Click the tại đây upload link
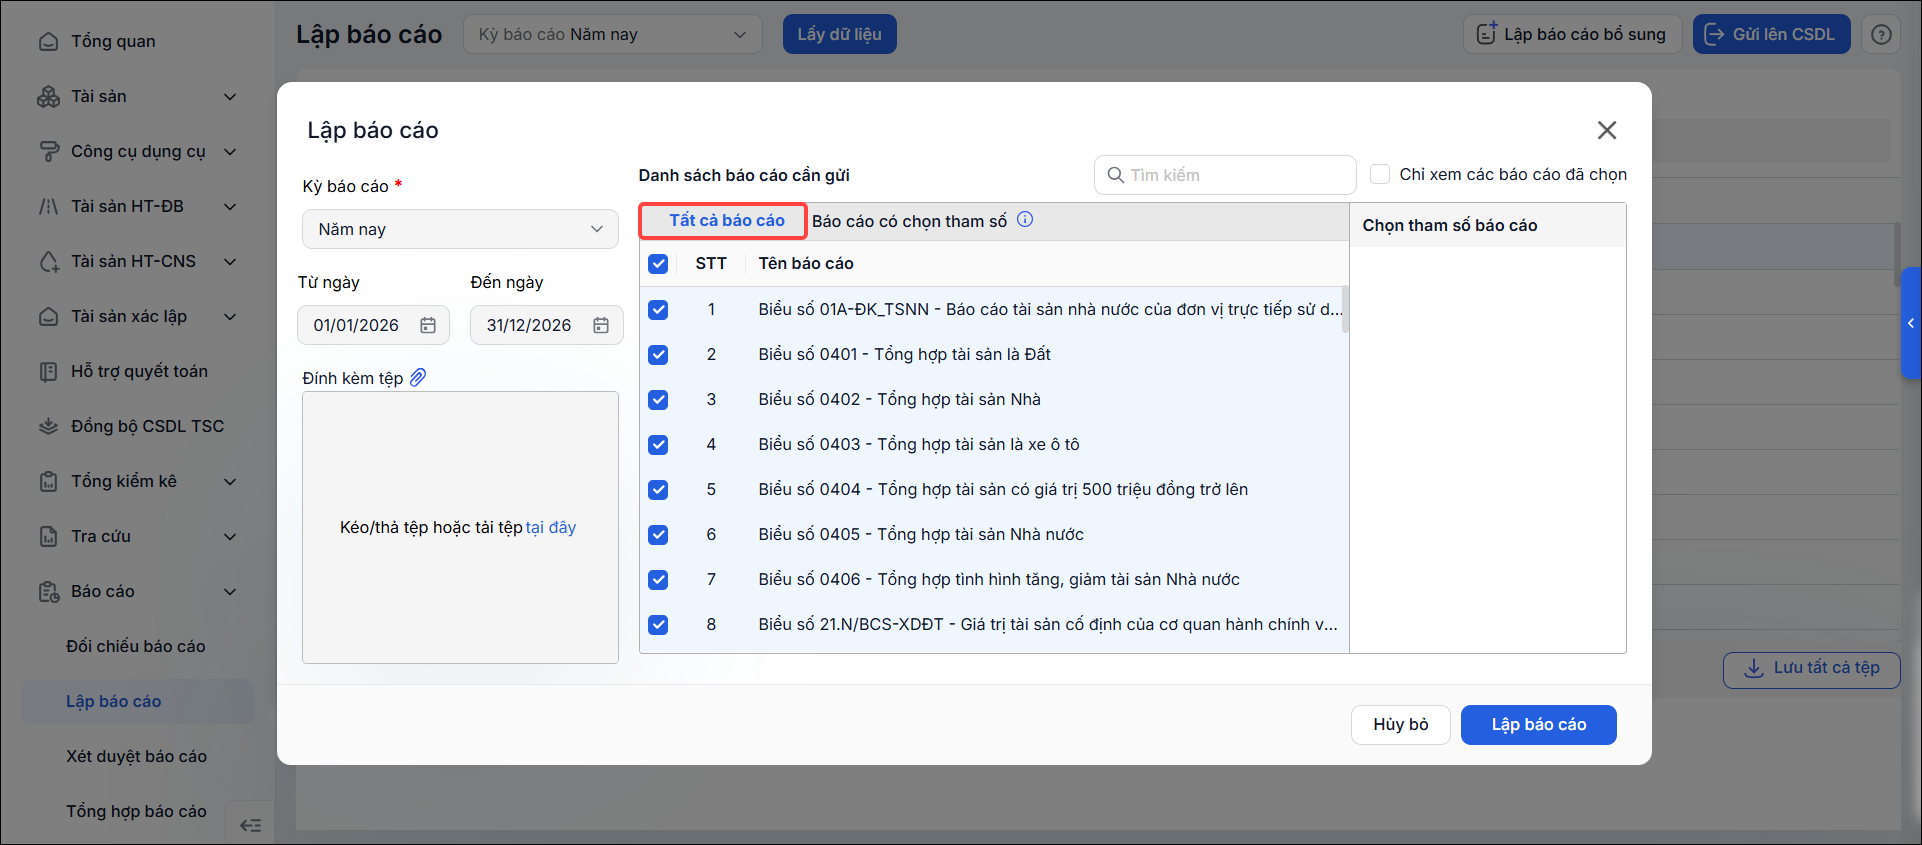Image resolution: width=1922 pixels, height=845 pixels. click(551, 528)
